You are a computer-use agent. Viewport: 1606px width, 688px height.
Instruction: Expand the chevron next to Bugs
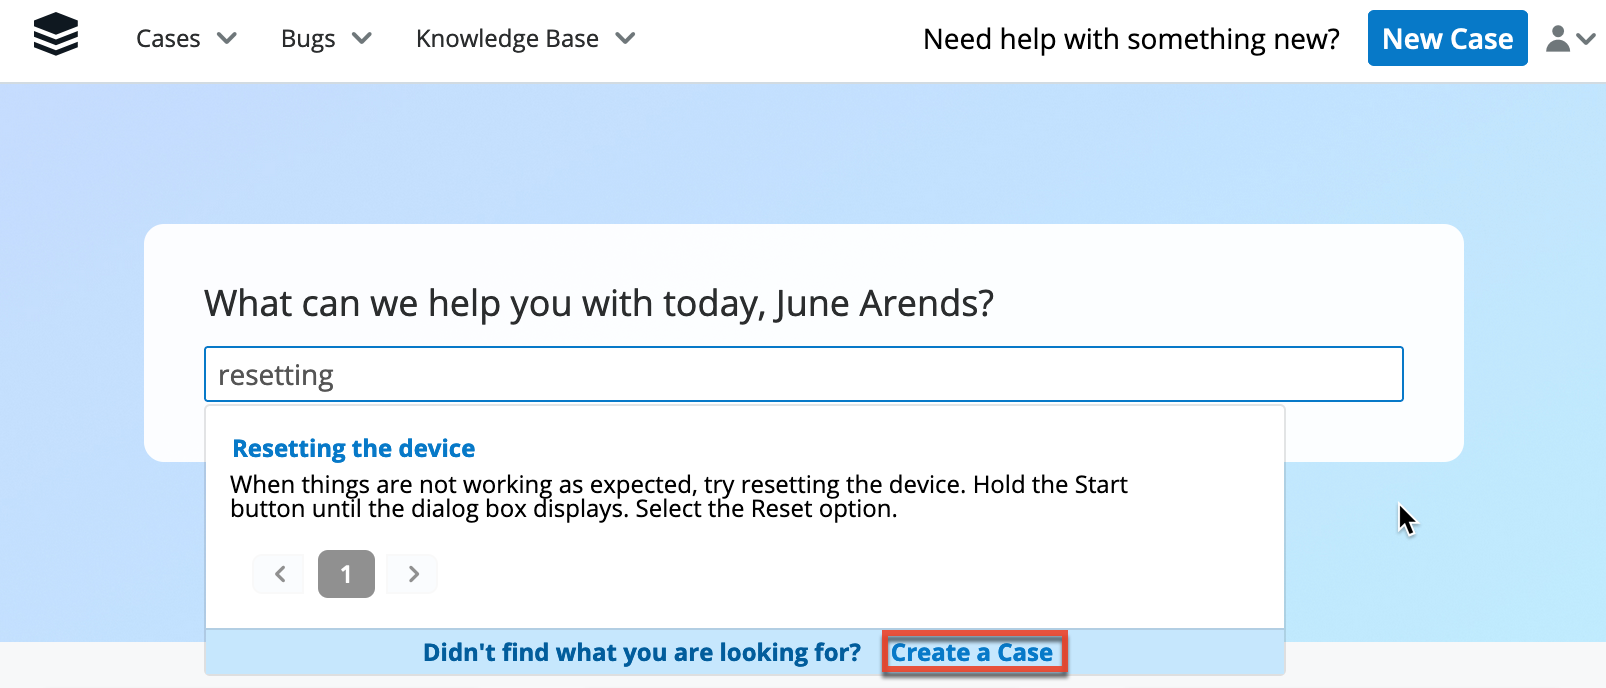pyautogui.click(x=362, y=39)
